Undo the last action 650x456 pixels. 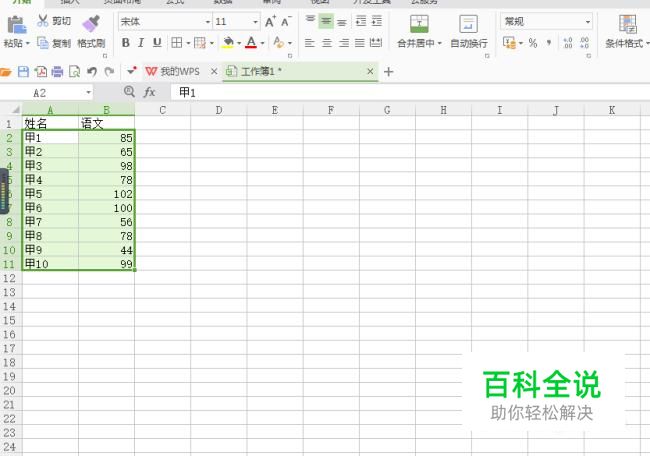click(x=92, y=72)
